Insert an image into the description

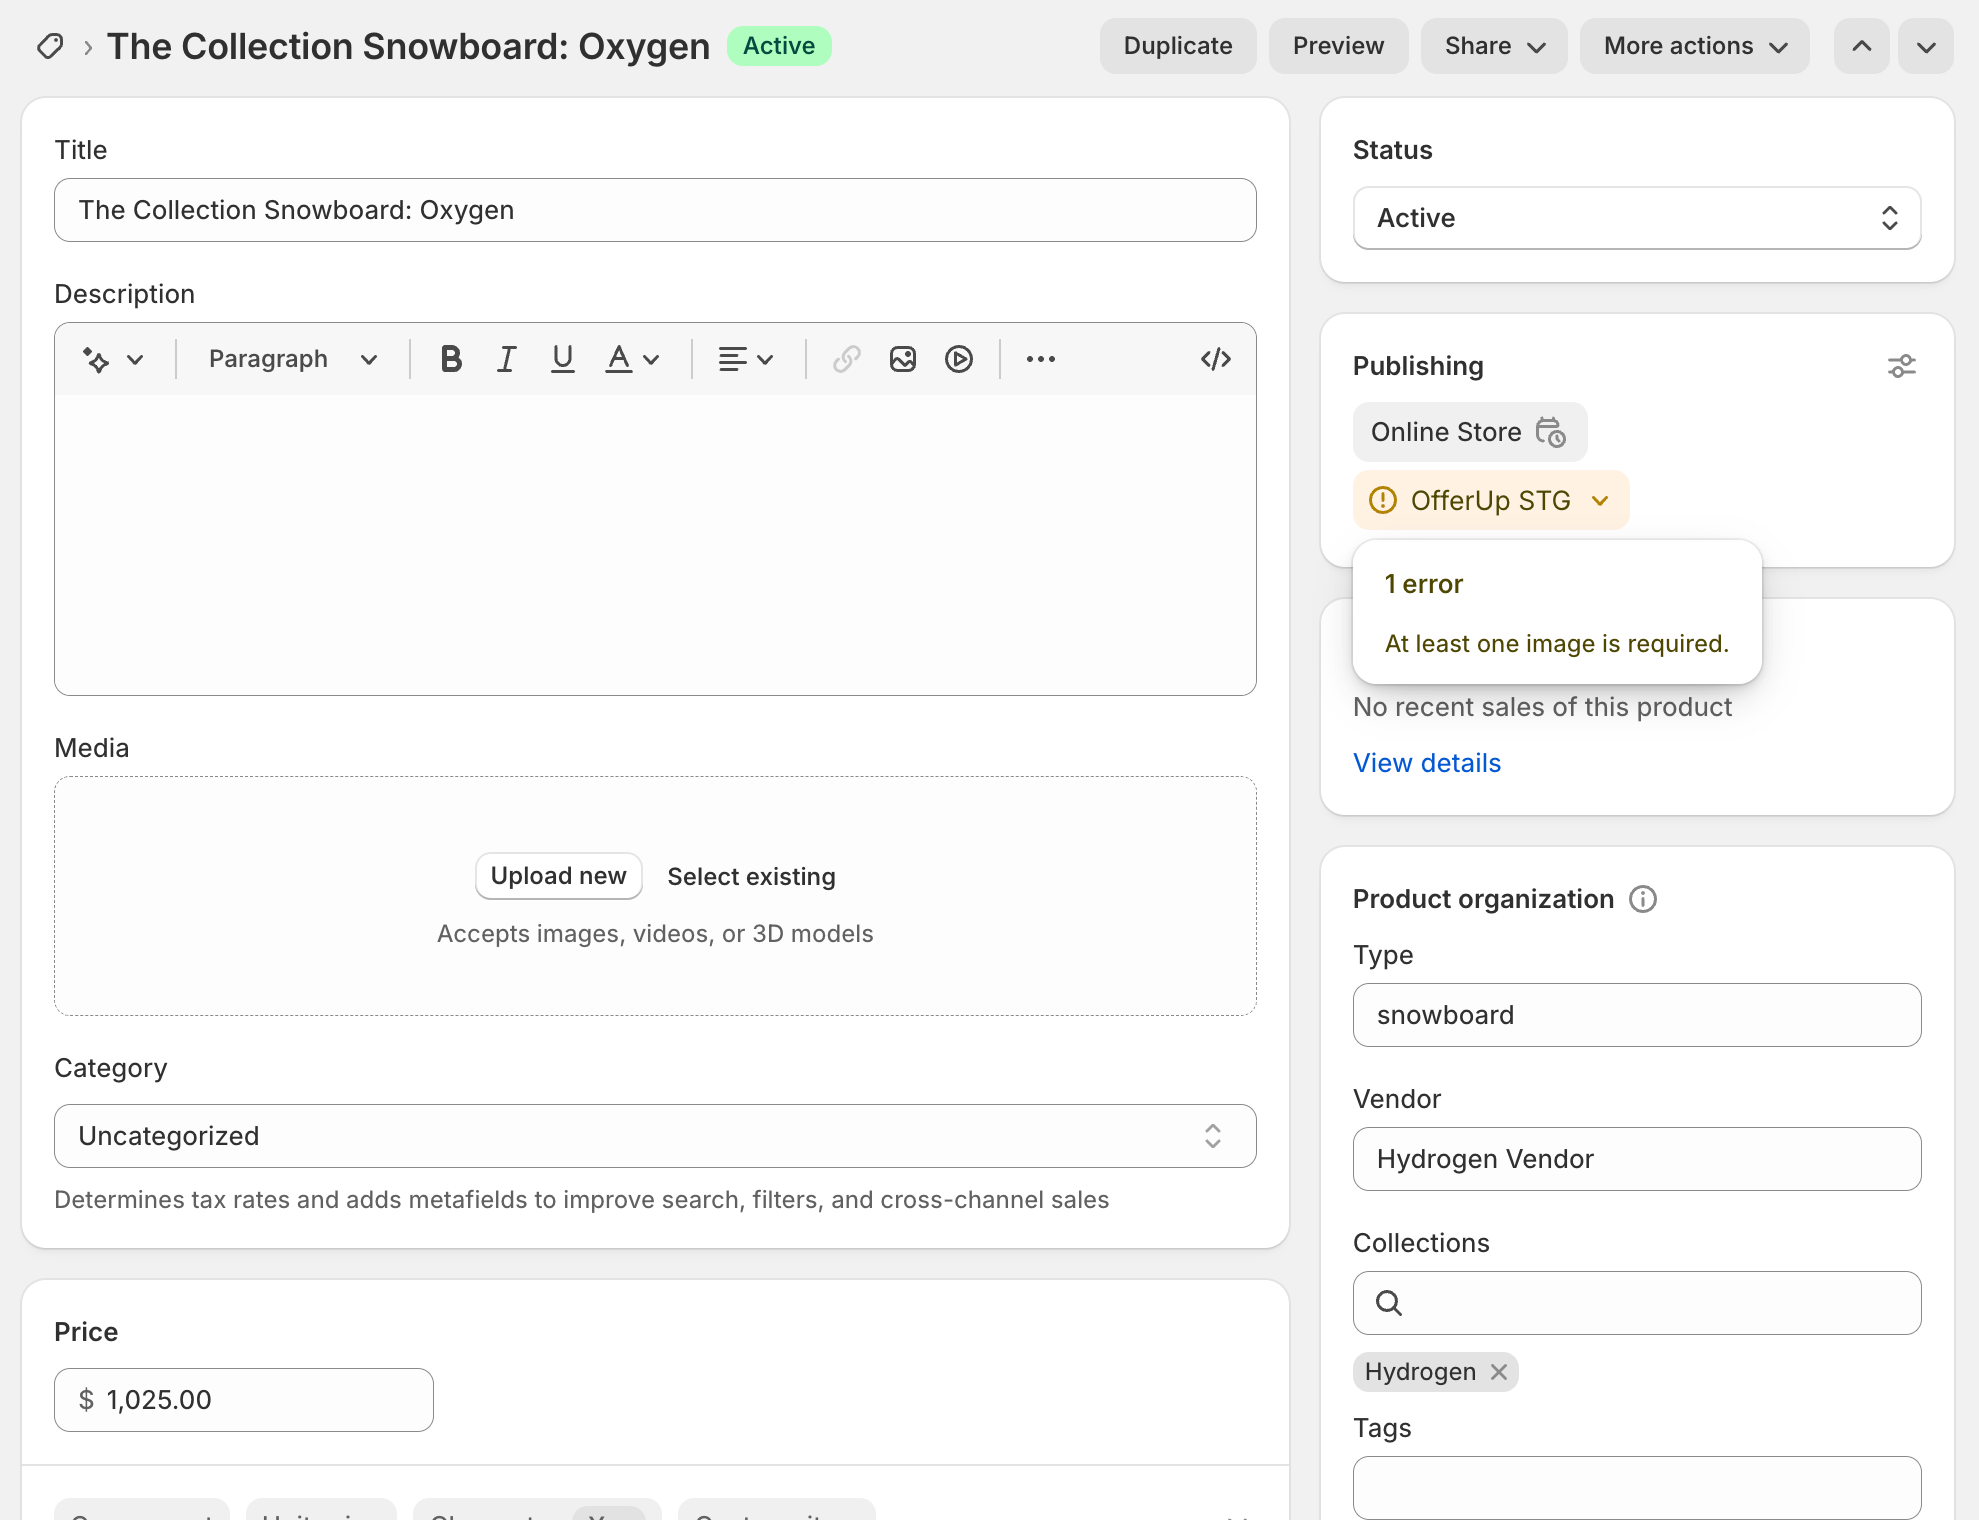(903, 359)
